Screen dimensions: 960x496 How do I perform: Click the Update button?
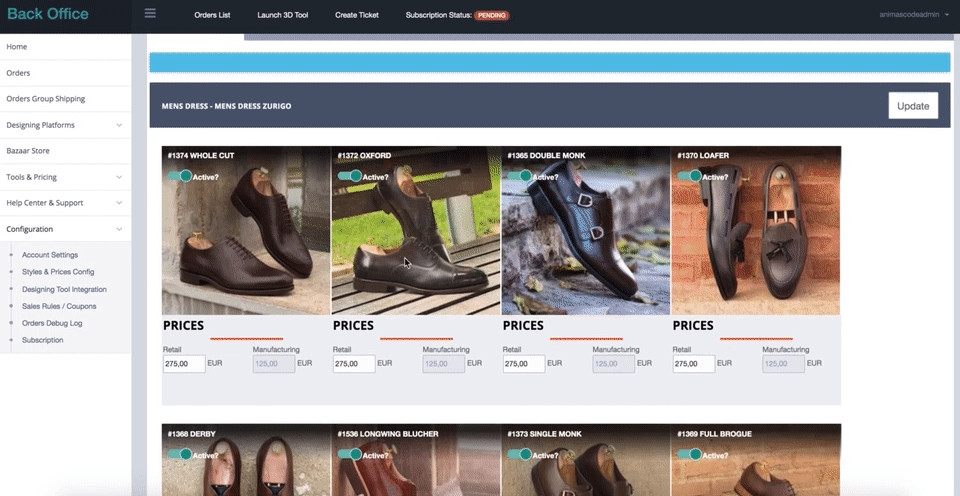pos(912,106)
